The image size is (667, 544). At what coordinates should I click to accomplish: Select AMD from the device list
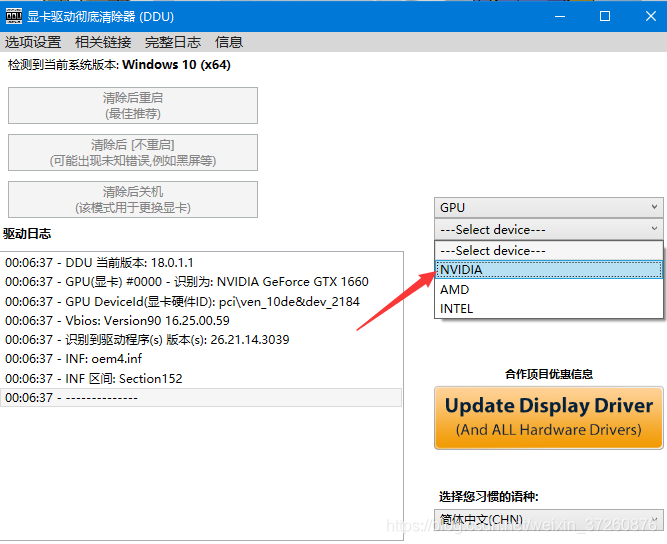coord(549,289)
